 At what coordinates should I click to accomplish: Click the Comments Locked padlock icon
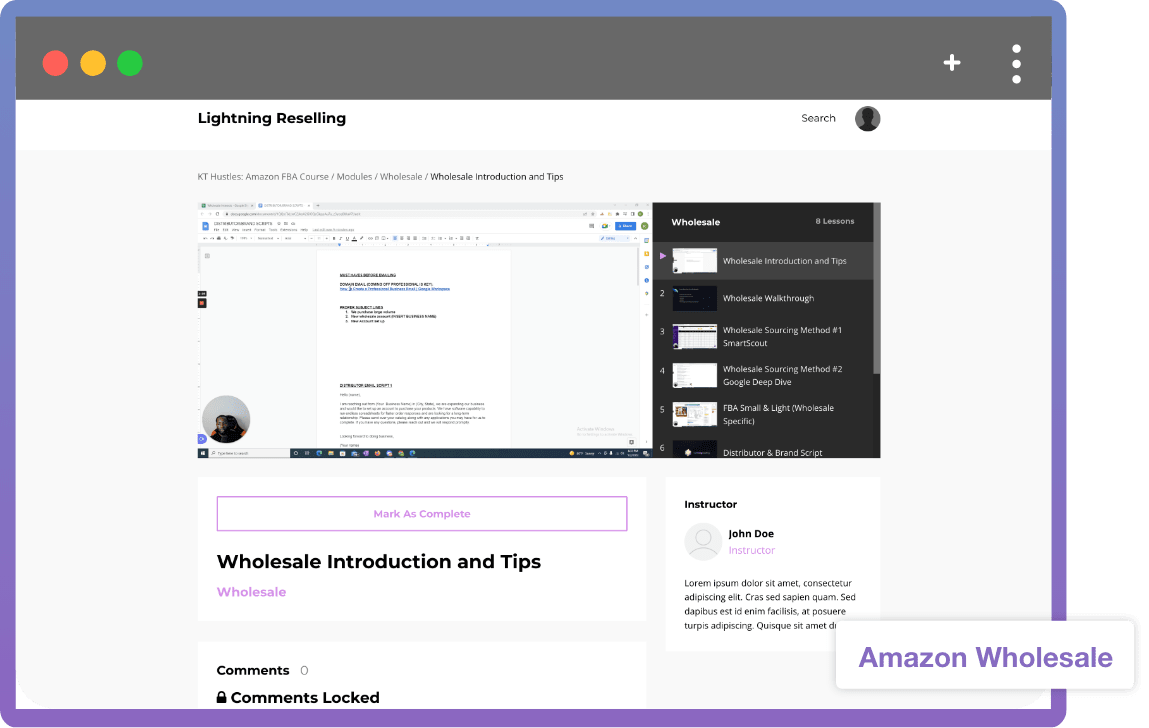tap(222, 698)
